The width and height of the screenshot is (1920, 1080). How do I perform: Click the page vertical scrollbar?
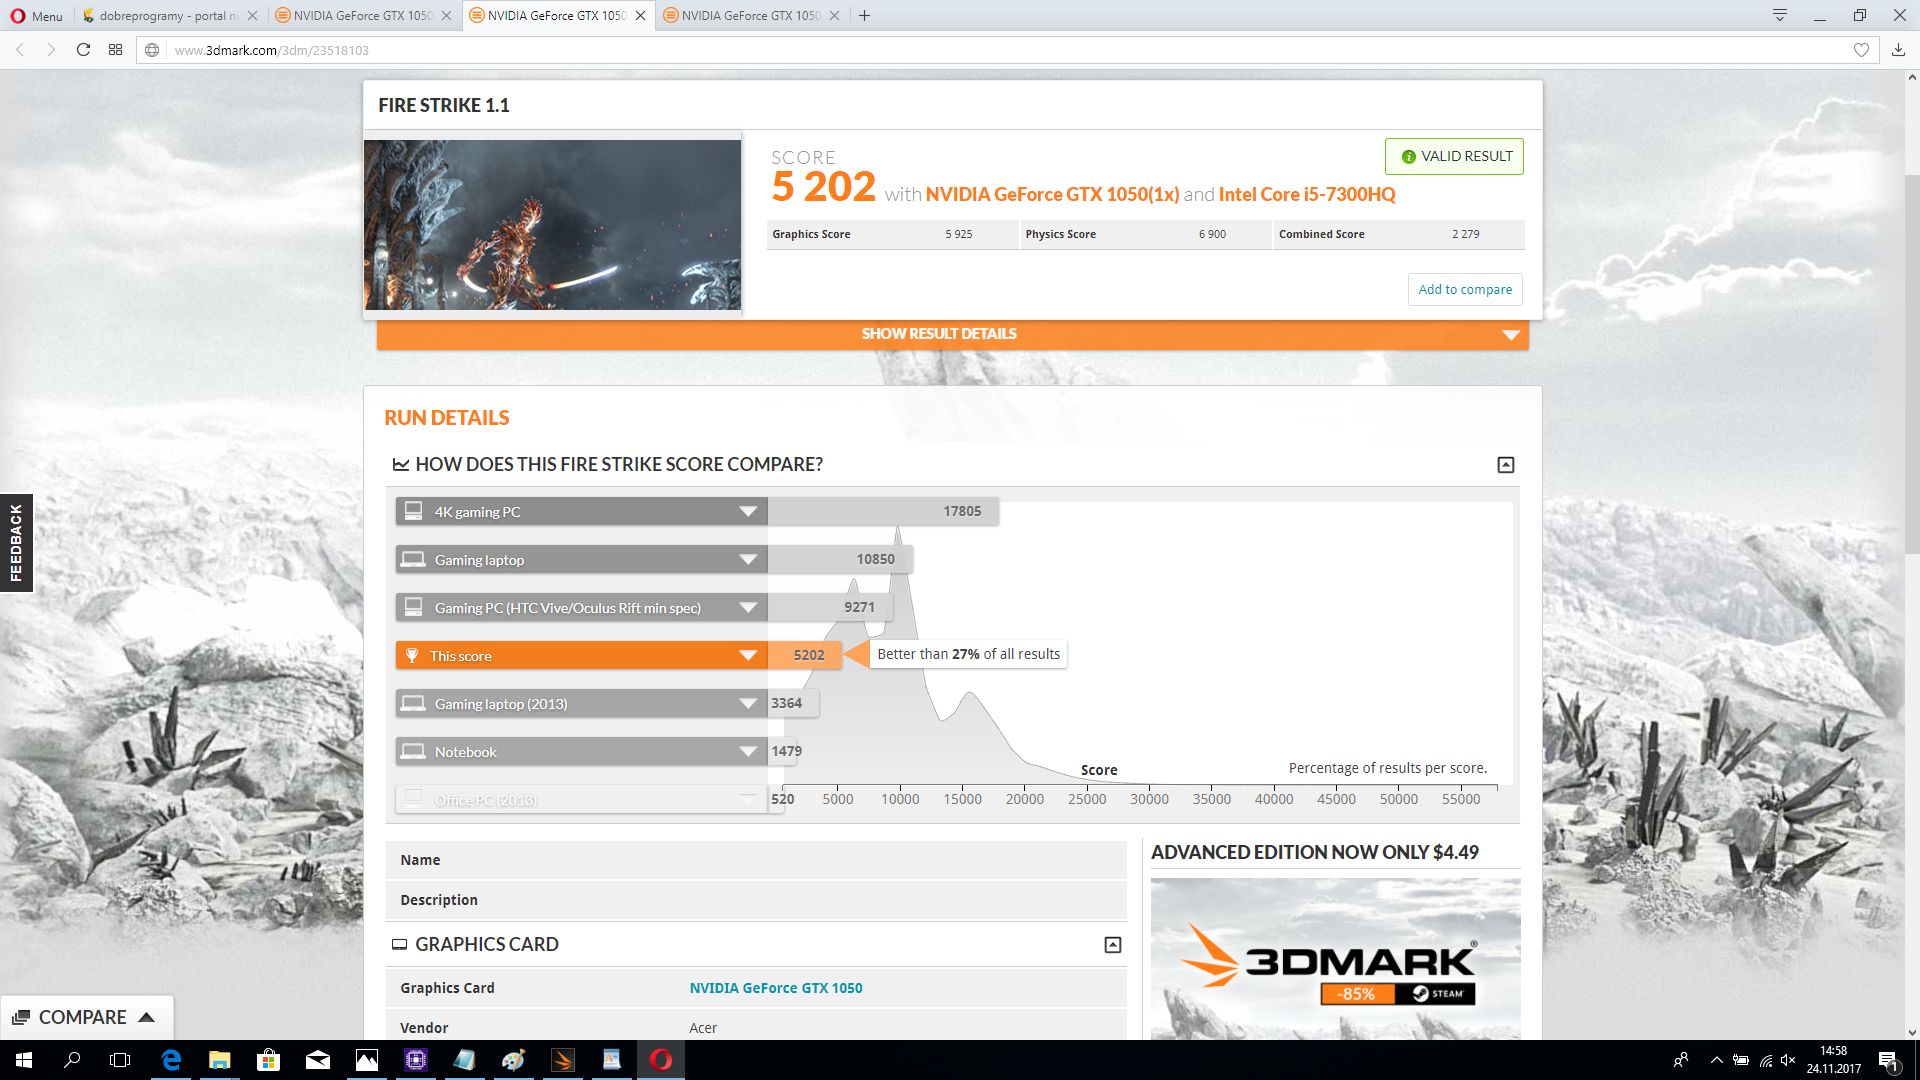(1912, 360)
